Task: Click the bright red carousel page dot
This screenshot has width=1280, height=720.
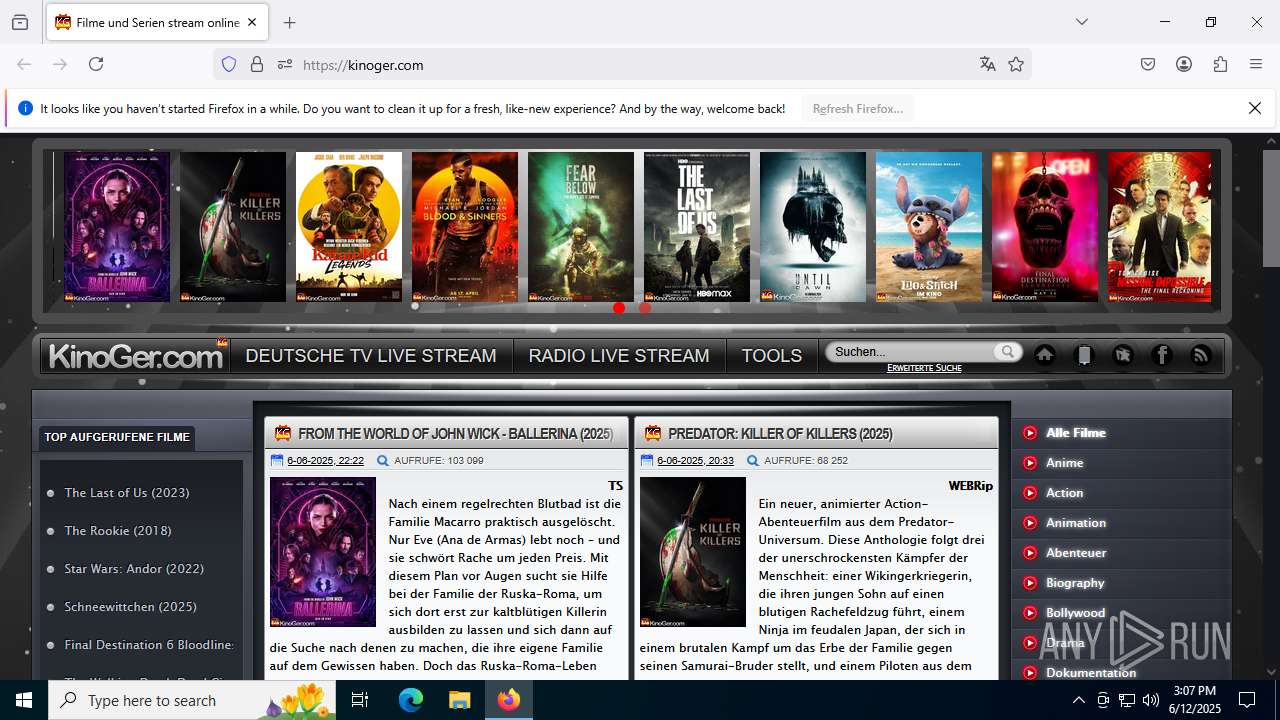Action: [619, 308]
